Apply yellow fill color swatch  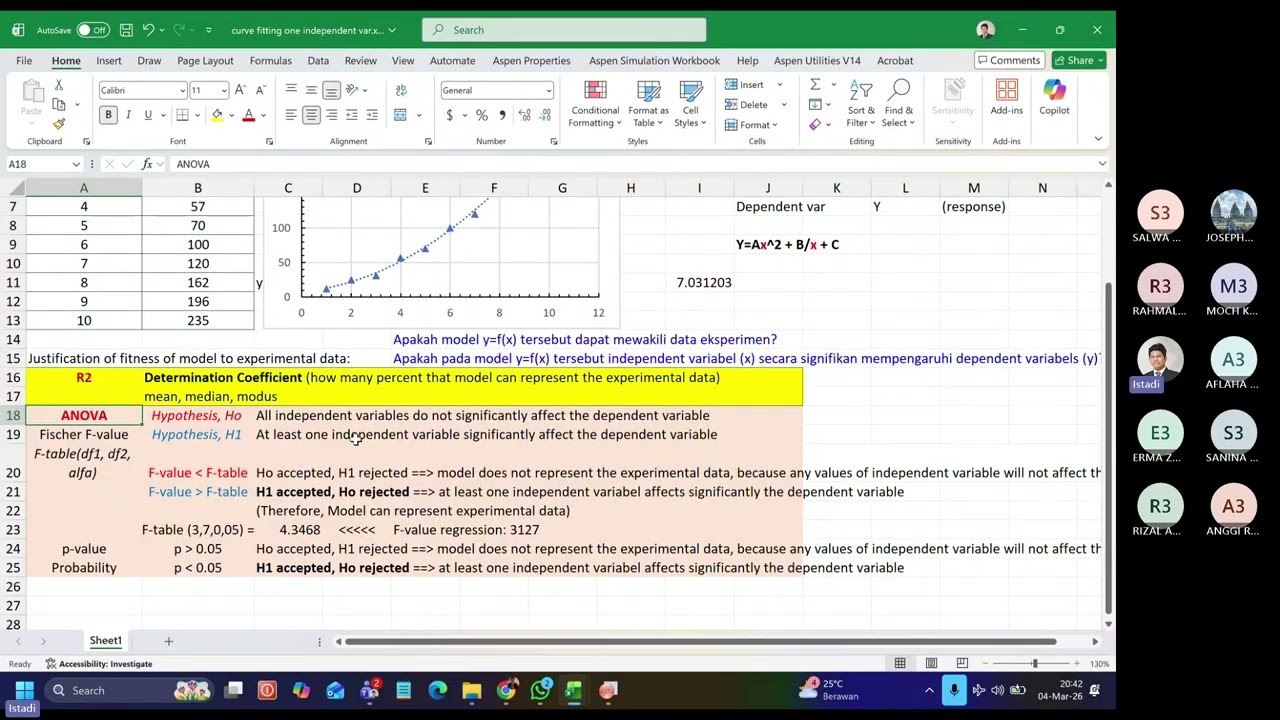[217, 115]
